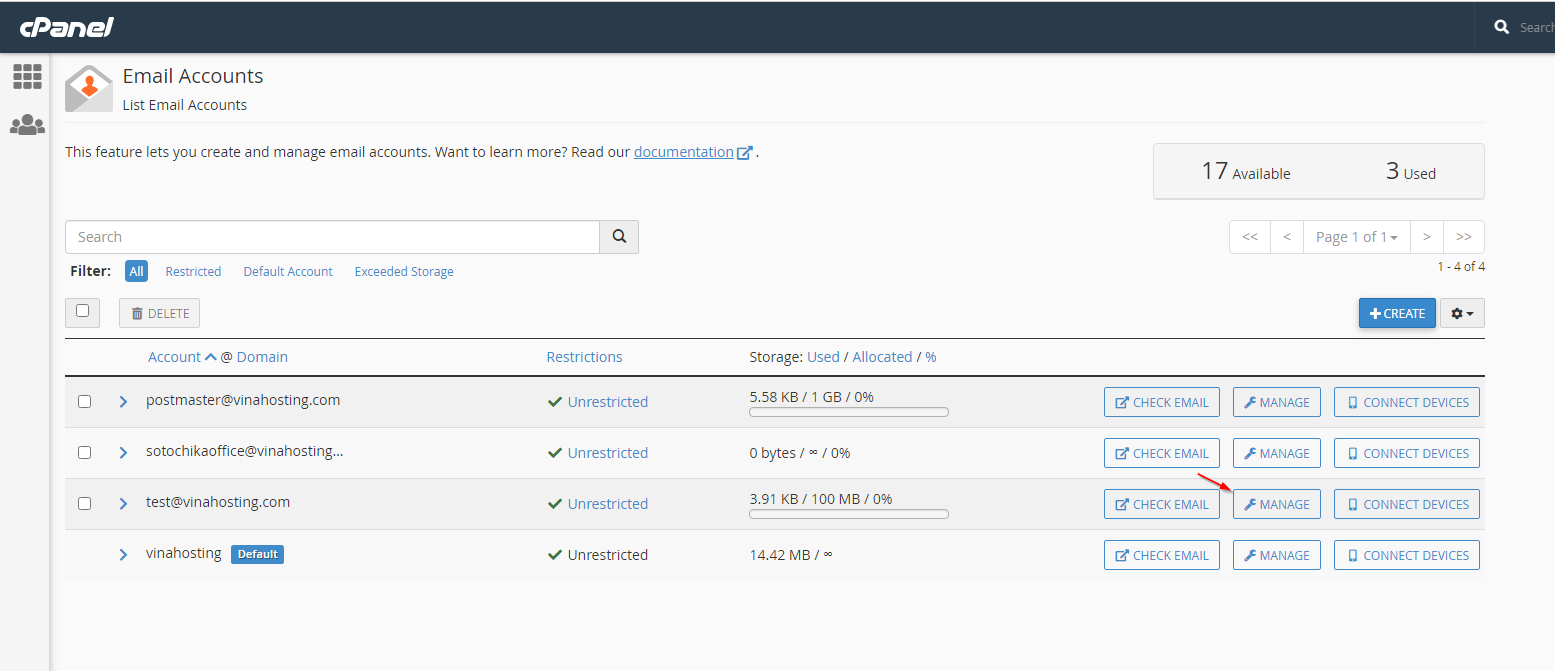Image resolution: width=1555 pixels, height=671 pixels.
Task: Open the apps grid icon in sidebar
Action: [x=27, y=76]
